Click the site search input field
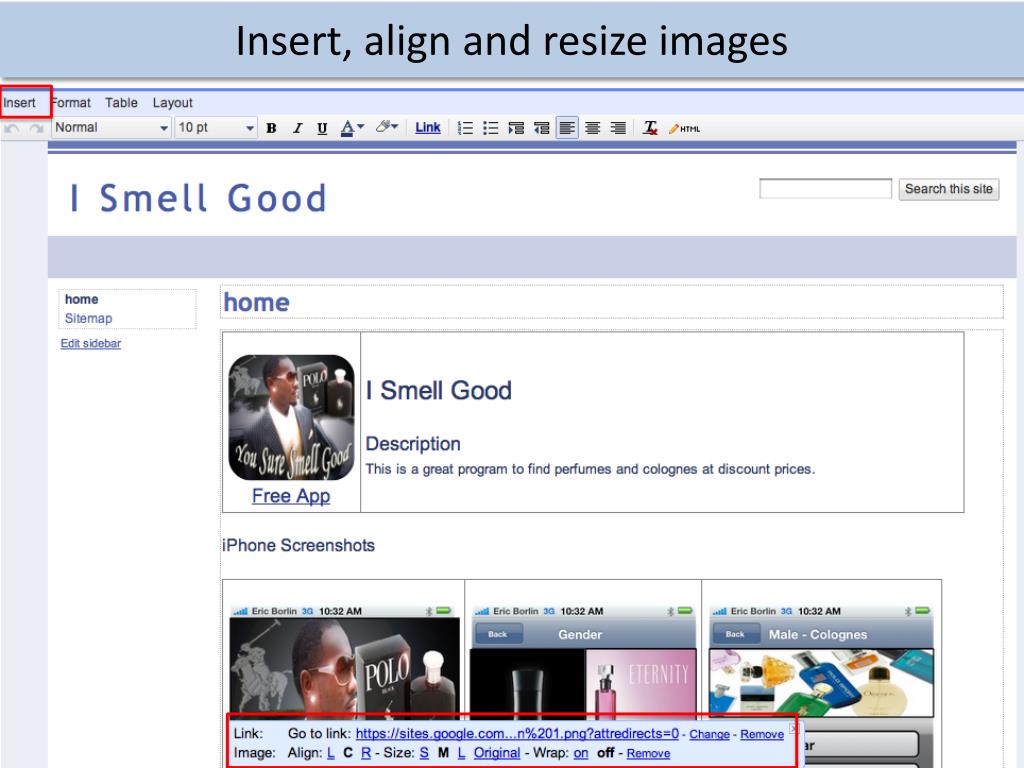Screen dimensions: 1024x768 tap(825, 189)
